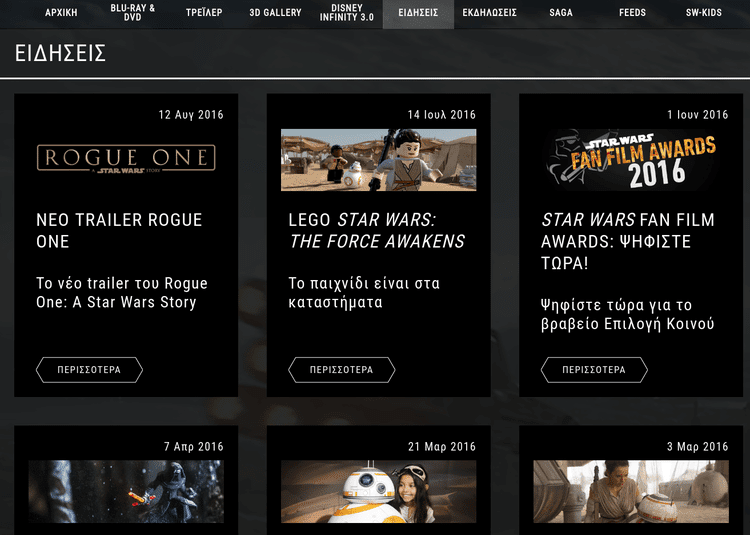Select the ΕΙΔΗΣΕΙΣ navigation tab

click(419, 13)
